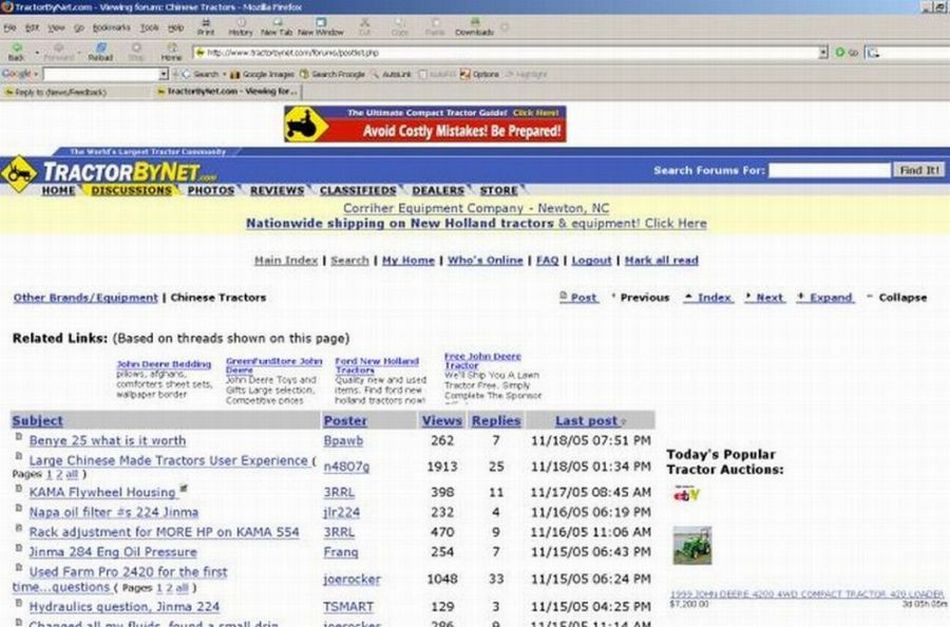The height and width of the screenshot is (627, 950).
Task: Click the Reload button in Firefox toolbar
Action: pos(100,51)
